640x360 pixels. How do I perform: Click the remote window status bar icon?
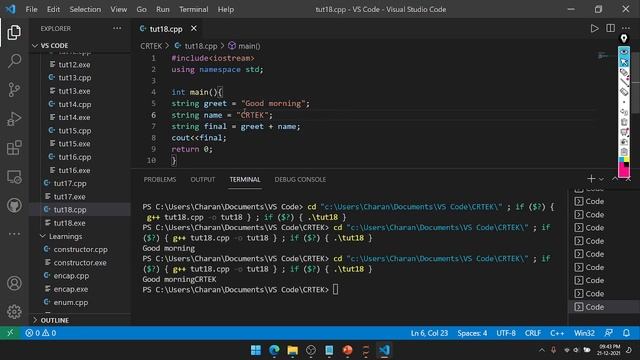tap(10, 333)
